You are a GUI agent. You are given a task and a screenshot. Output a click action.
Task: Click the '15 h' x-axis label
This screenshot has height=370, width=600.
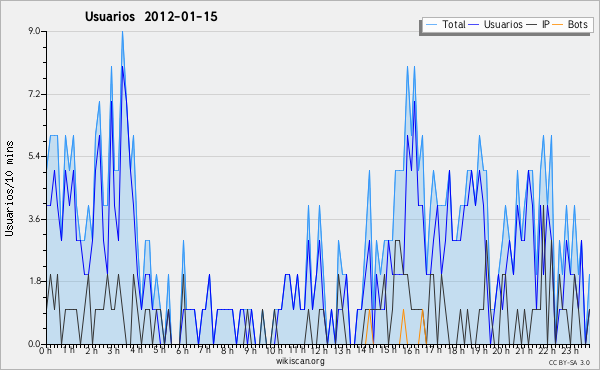click(x=388, y=350)
